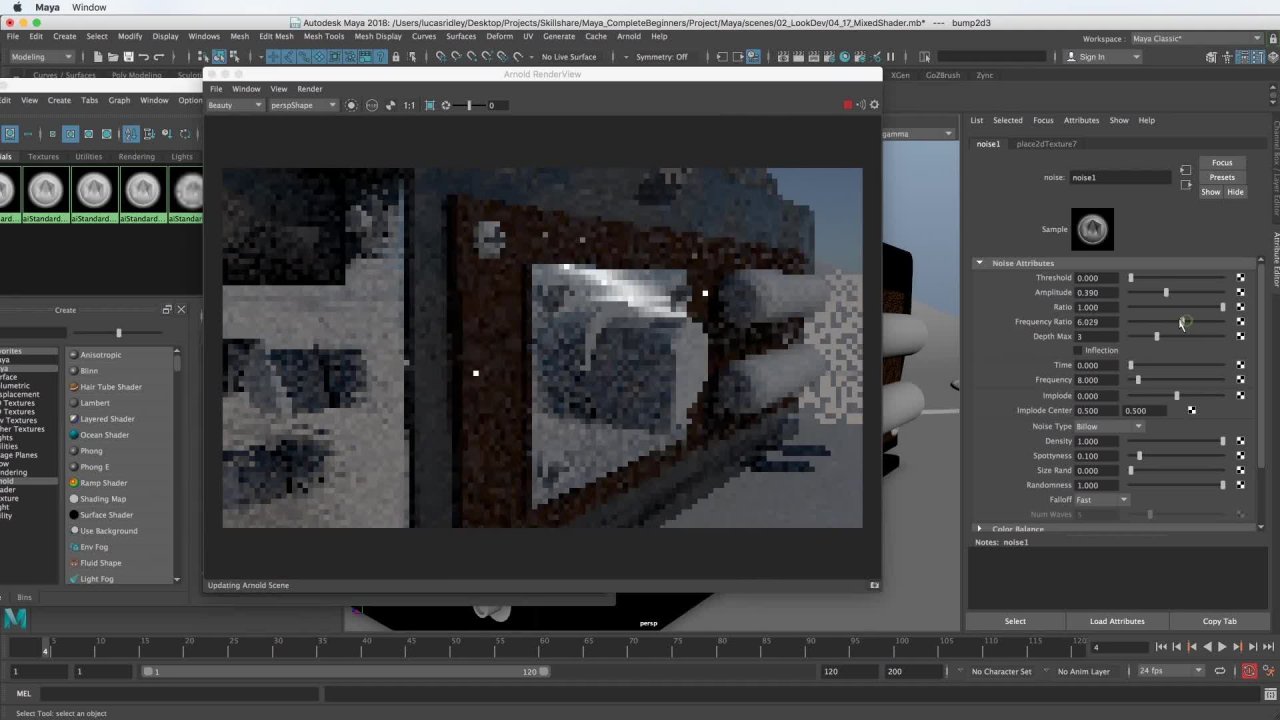This screenshot has width=1280, height=720.
Task: Toggle the auto key button
Action: click(x=1249, y=671)
